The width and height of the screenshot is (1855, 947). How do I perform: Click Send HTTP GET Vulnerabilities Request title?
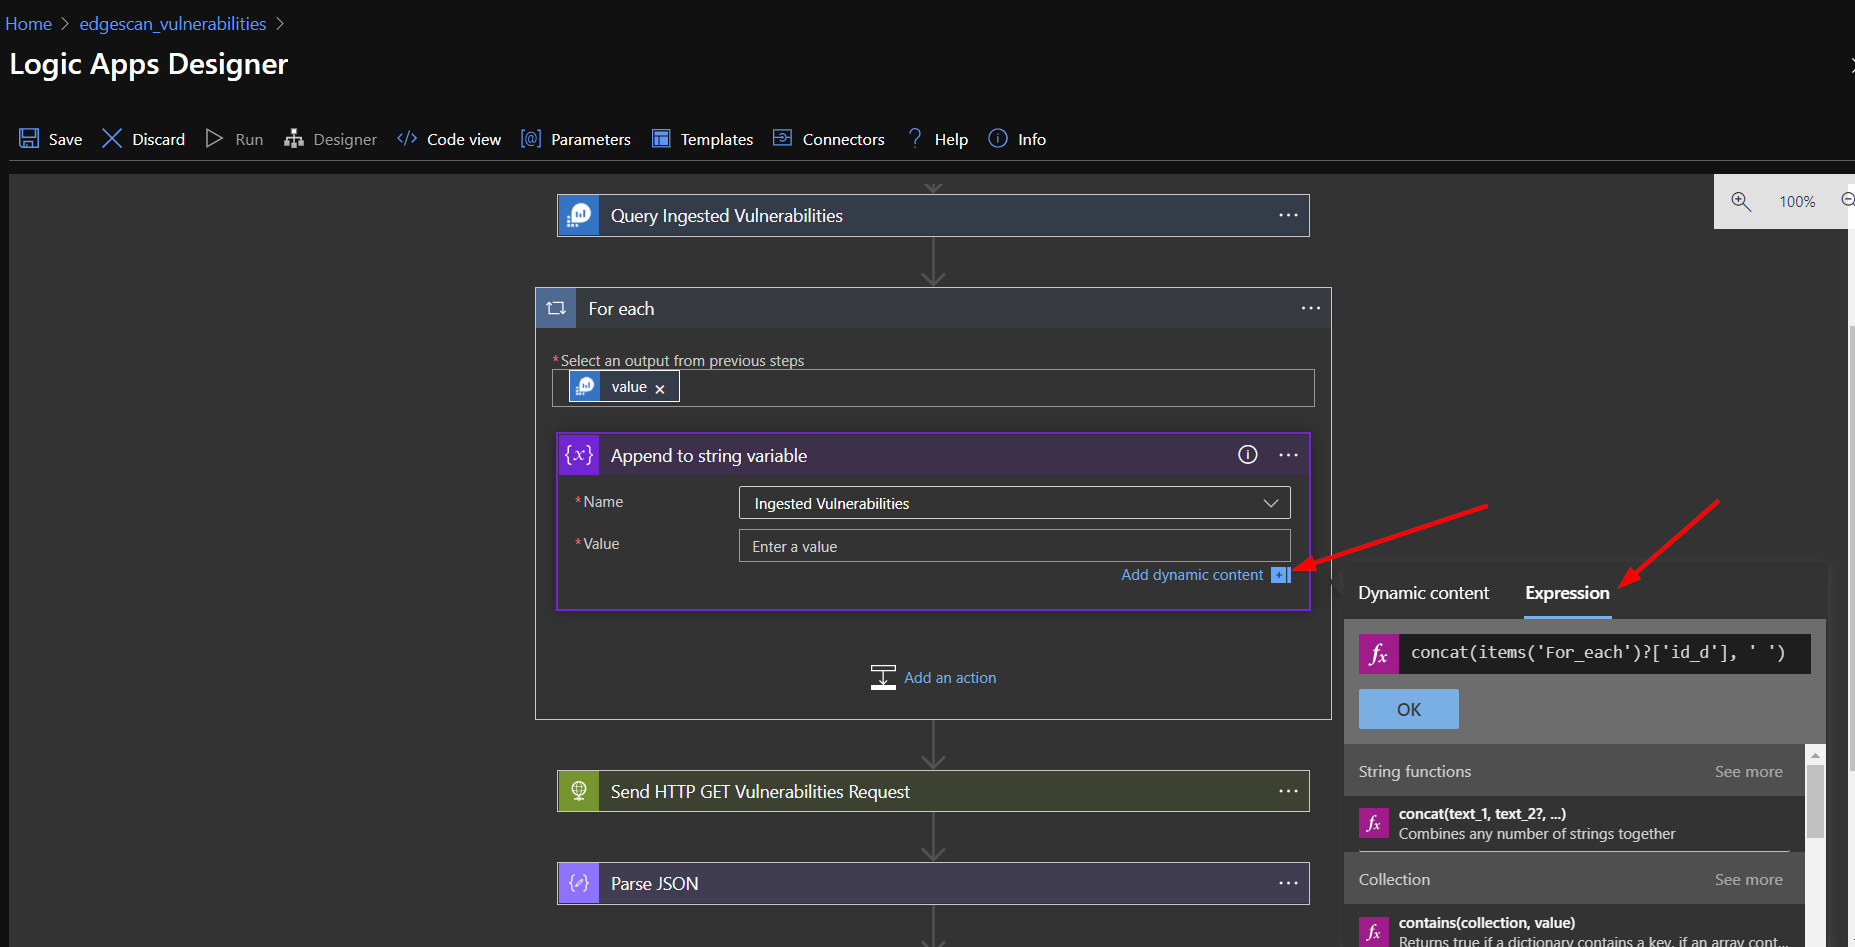point(760,792)
